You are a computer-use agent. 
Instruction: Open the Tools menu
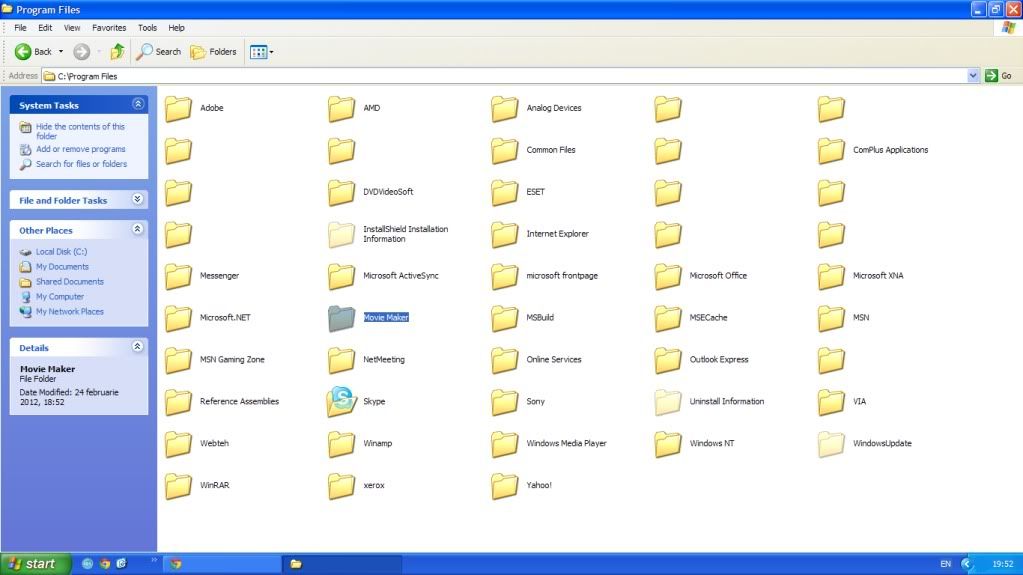(x=147, y=27)
